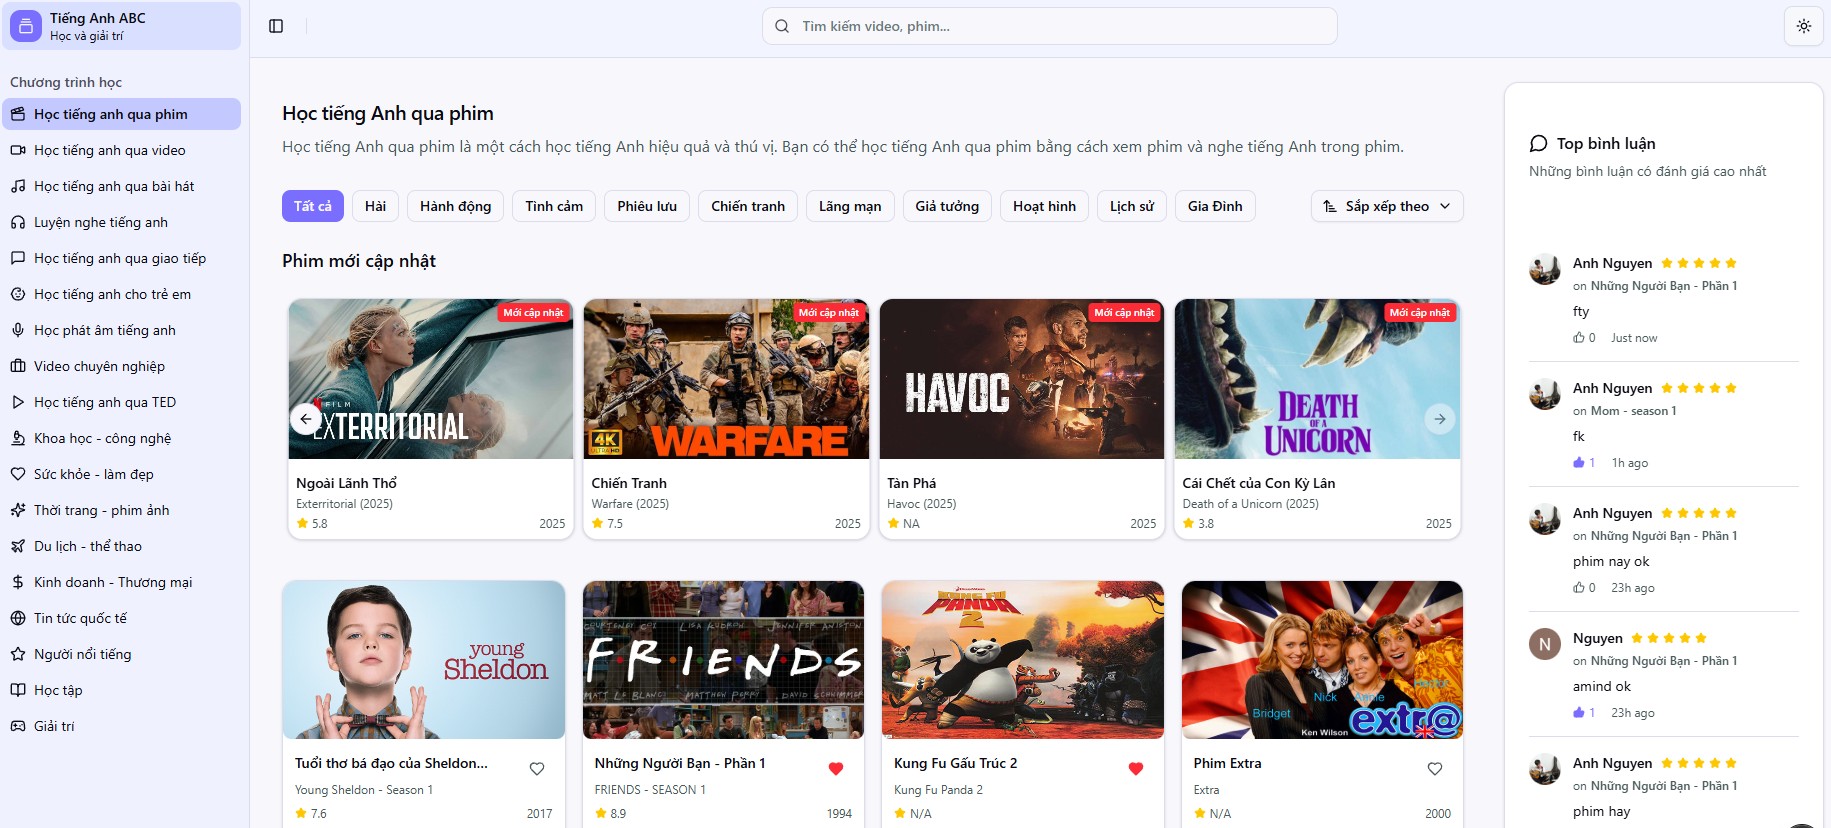Click star icon for Người nổi tiếng

click(18, 654)
